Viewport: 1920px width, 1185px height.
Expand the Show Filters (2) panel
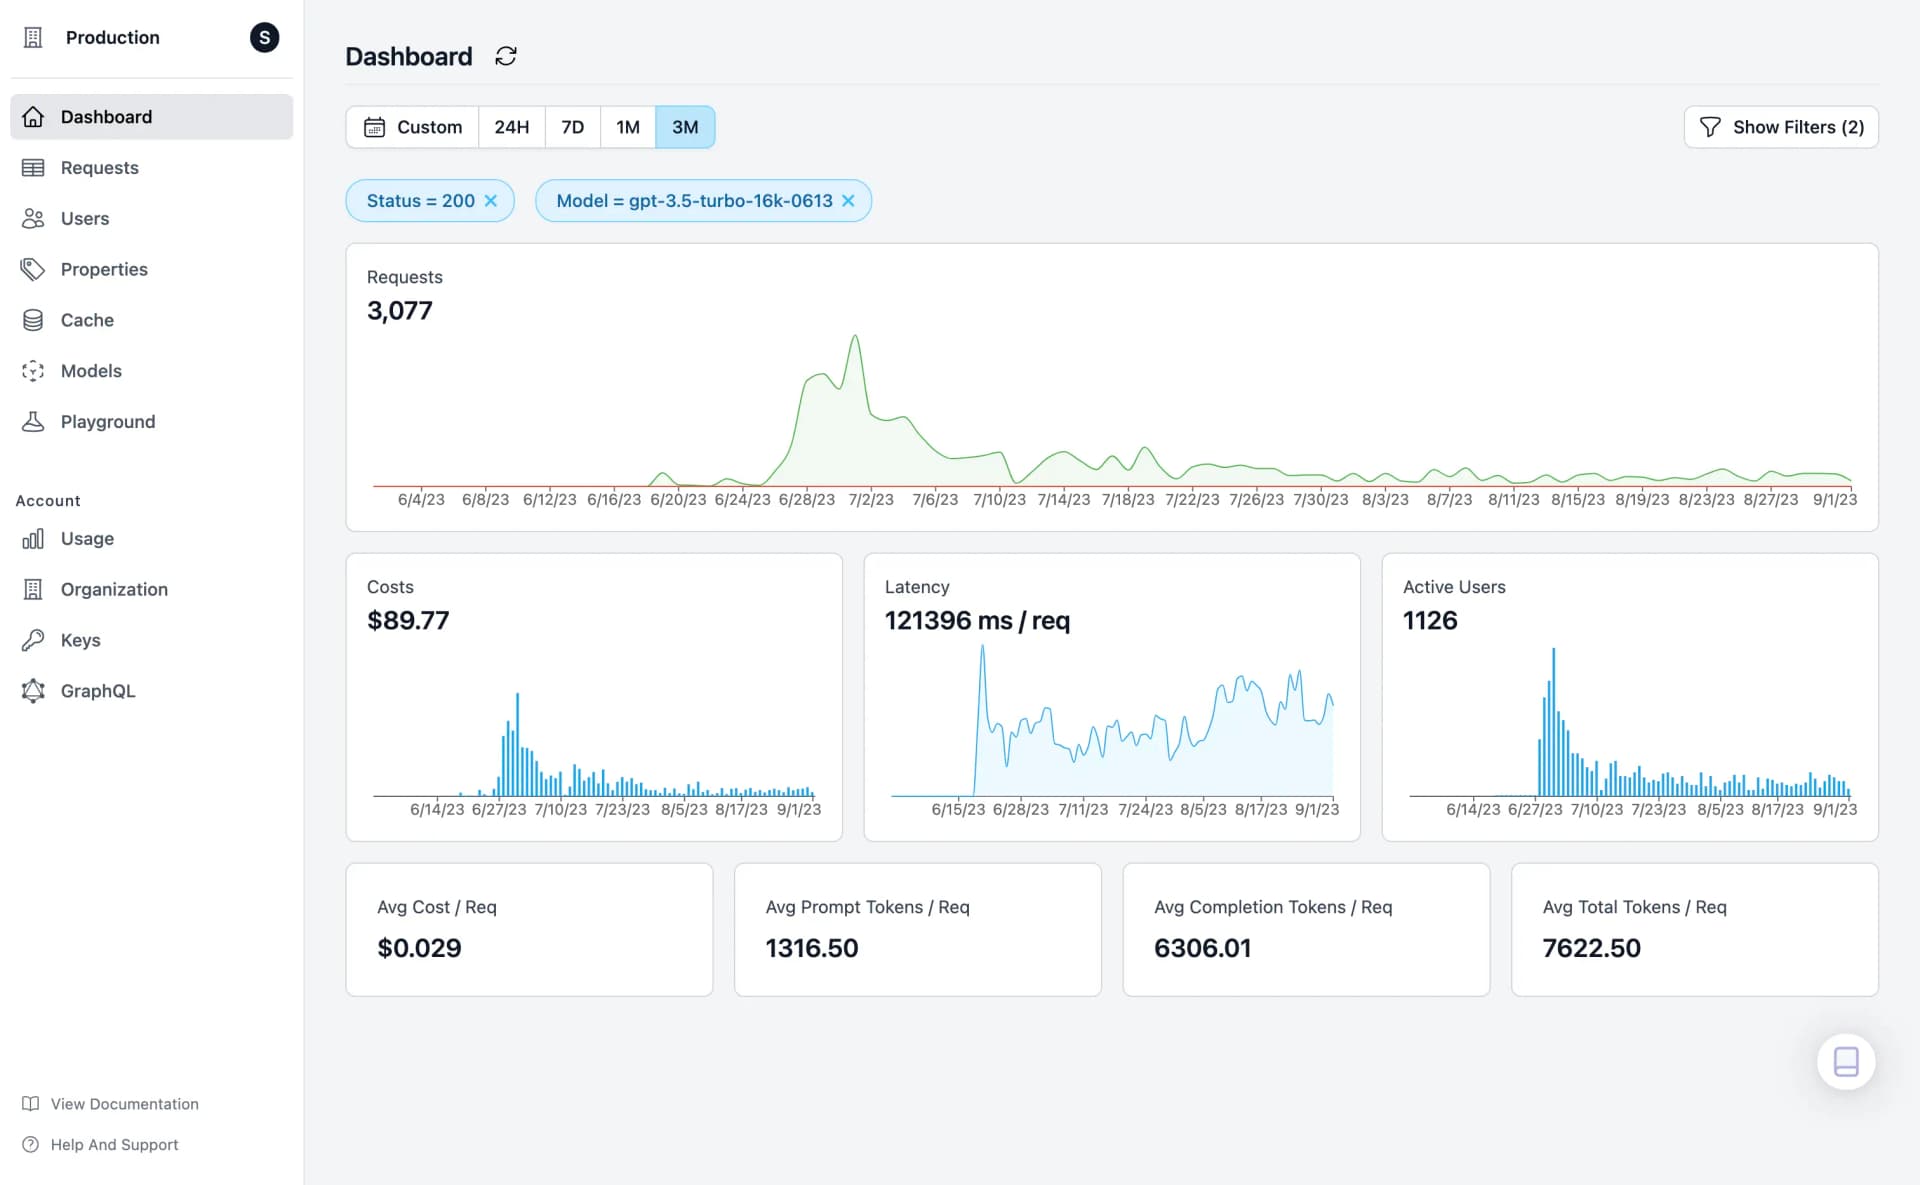point(1781,127)
